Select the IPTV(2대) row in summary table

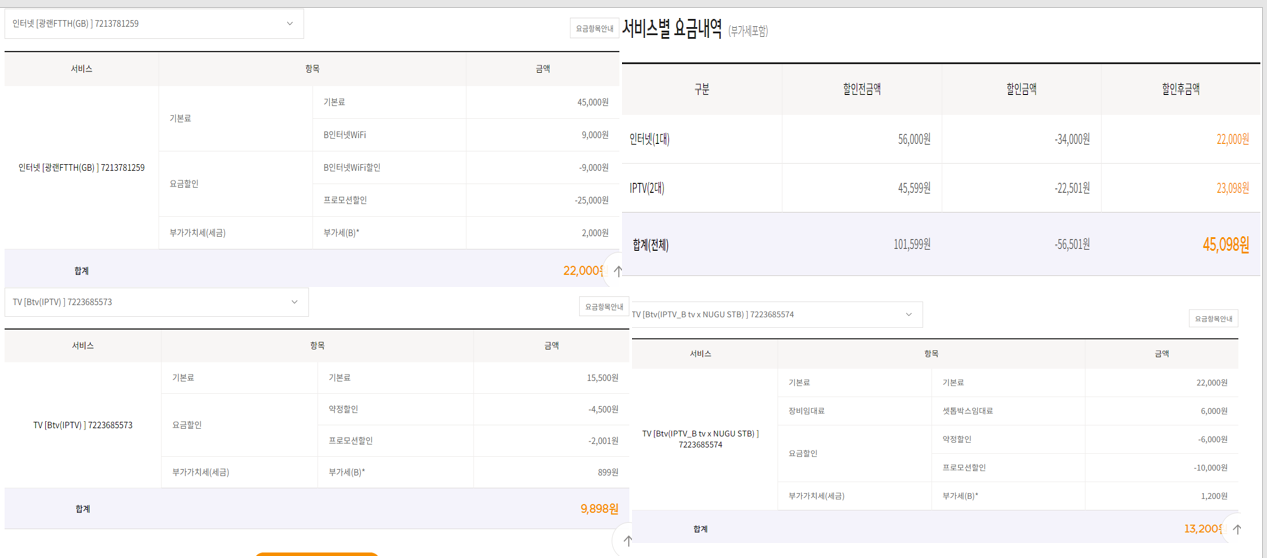647,188
